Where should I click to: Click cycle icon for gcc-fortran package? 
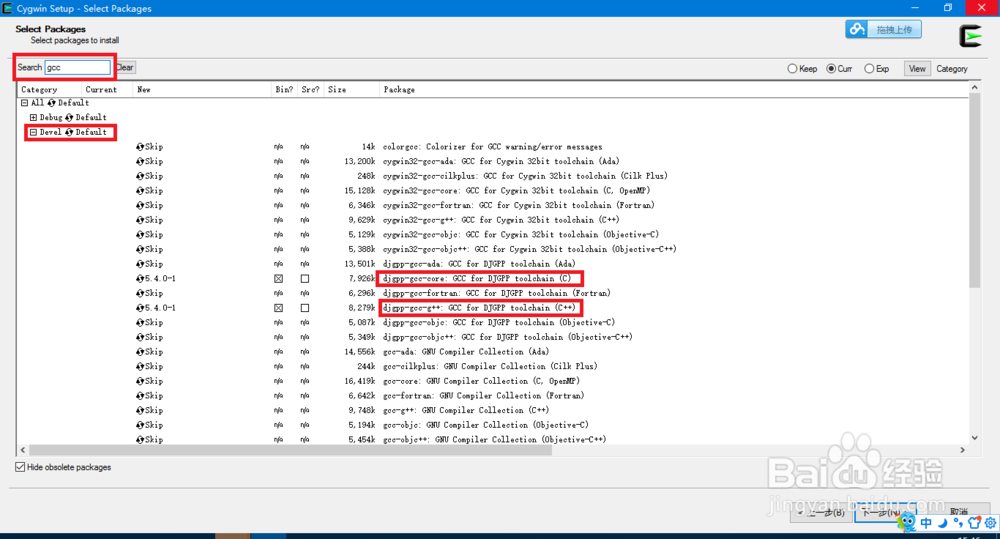tap(140, 396)
